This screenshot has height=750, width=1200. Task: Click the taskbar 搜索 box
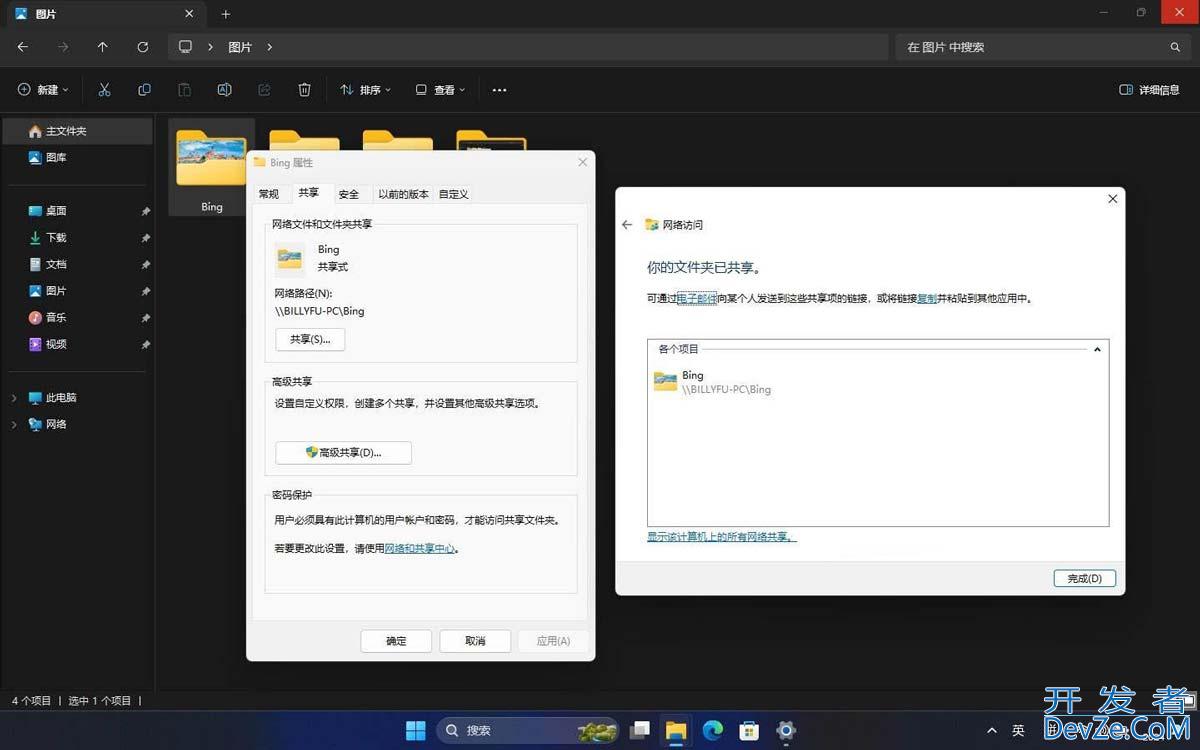coord(528,730)
